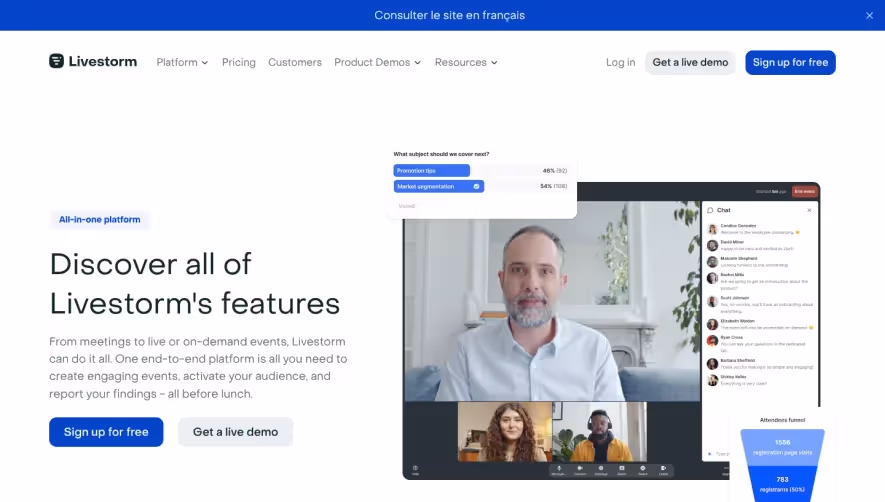Image resolution: width=885 pixels, height=502 pixels.
Task: Click the video thumbnail of the man with headphones
Action: pyautogui.click(x=600, y=432)
